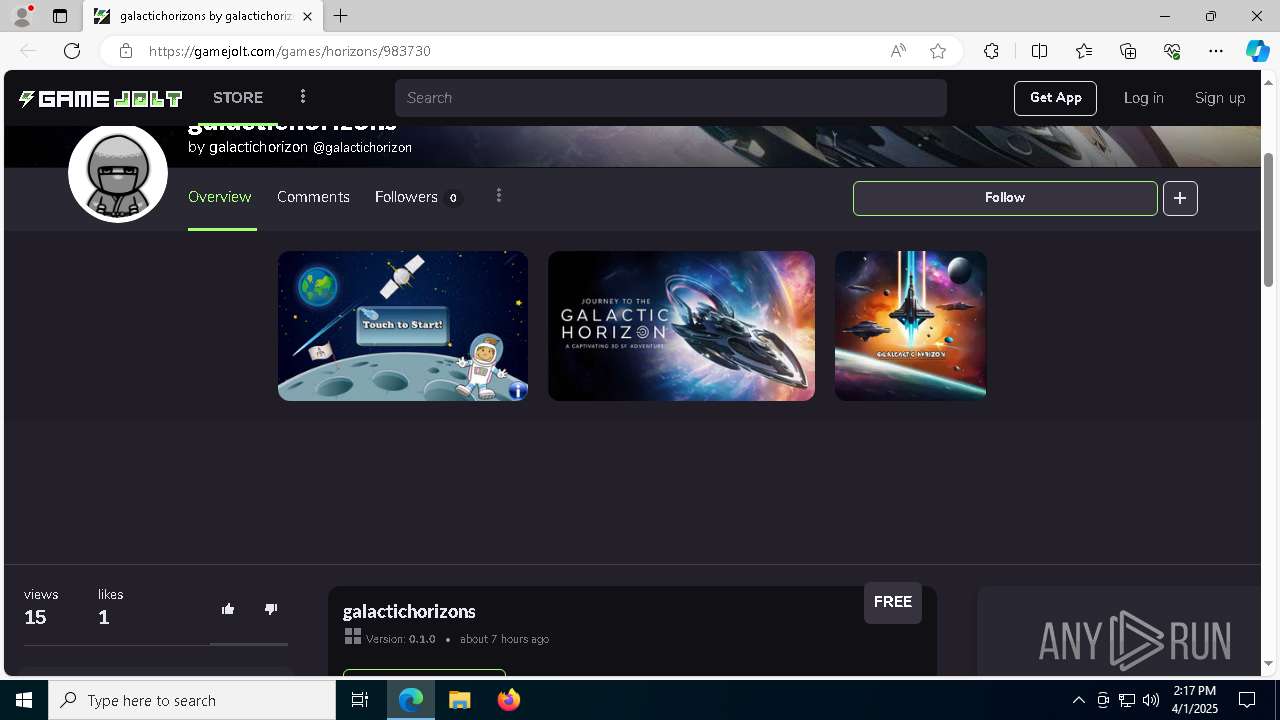The width and height of the screenshot is (1280, 720).
Task: Open File Explorer from taskbar
Action: click(x=459, y=700)
